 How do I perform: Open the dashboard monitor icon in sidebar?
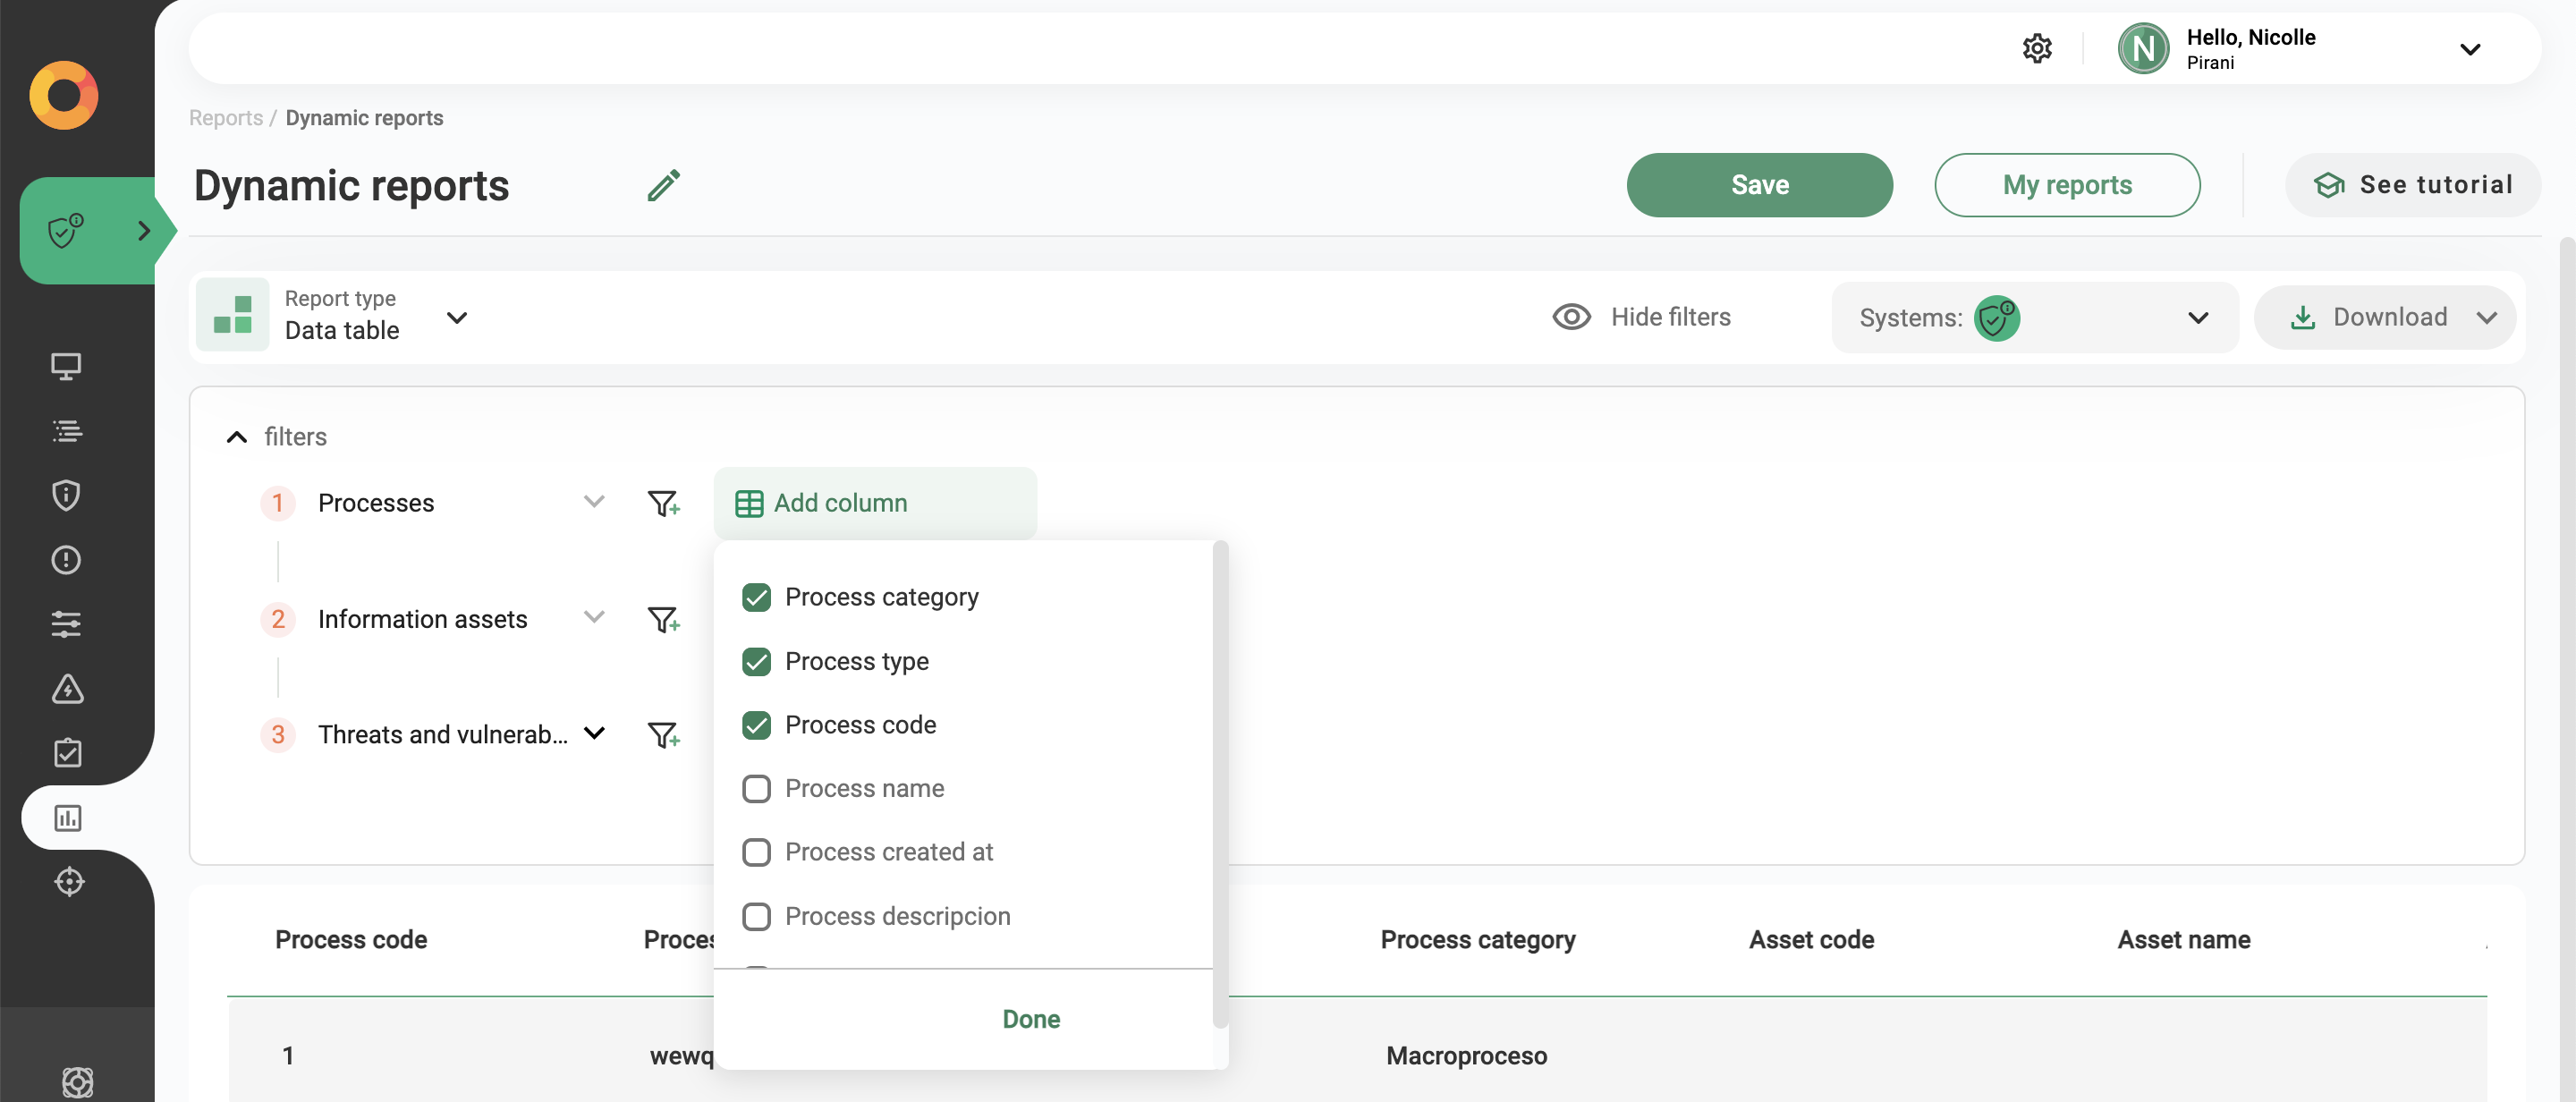coord(66,366)
